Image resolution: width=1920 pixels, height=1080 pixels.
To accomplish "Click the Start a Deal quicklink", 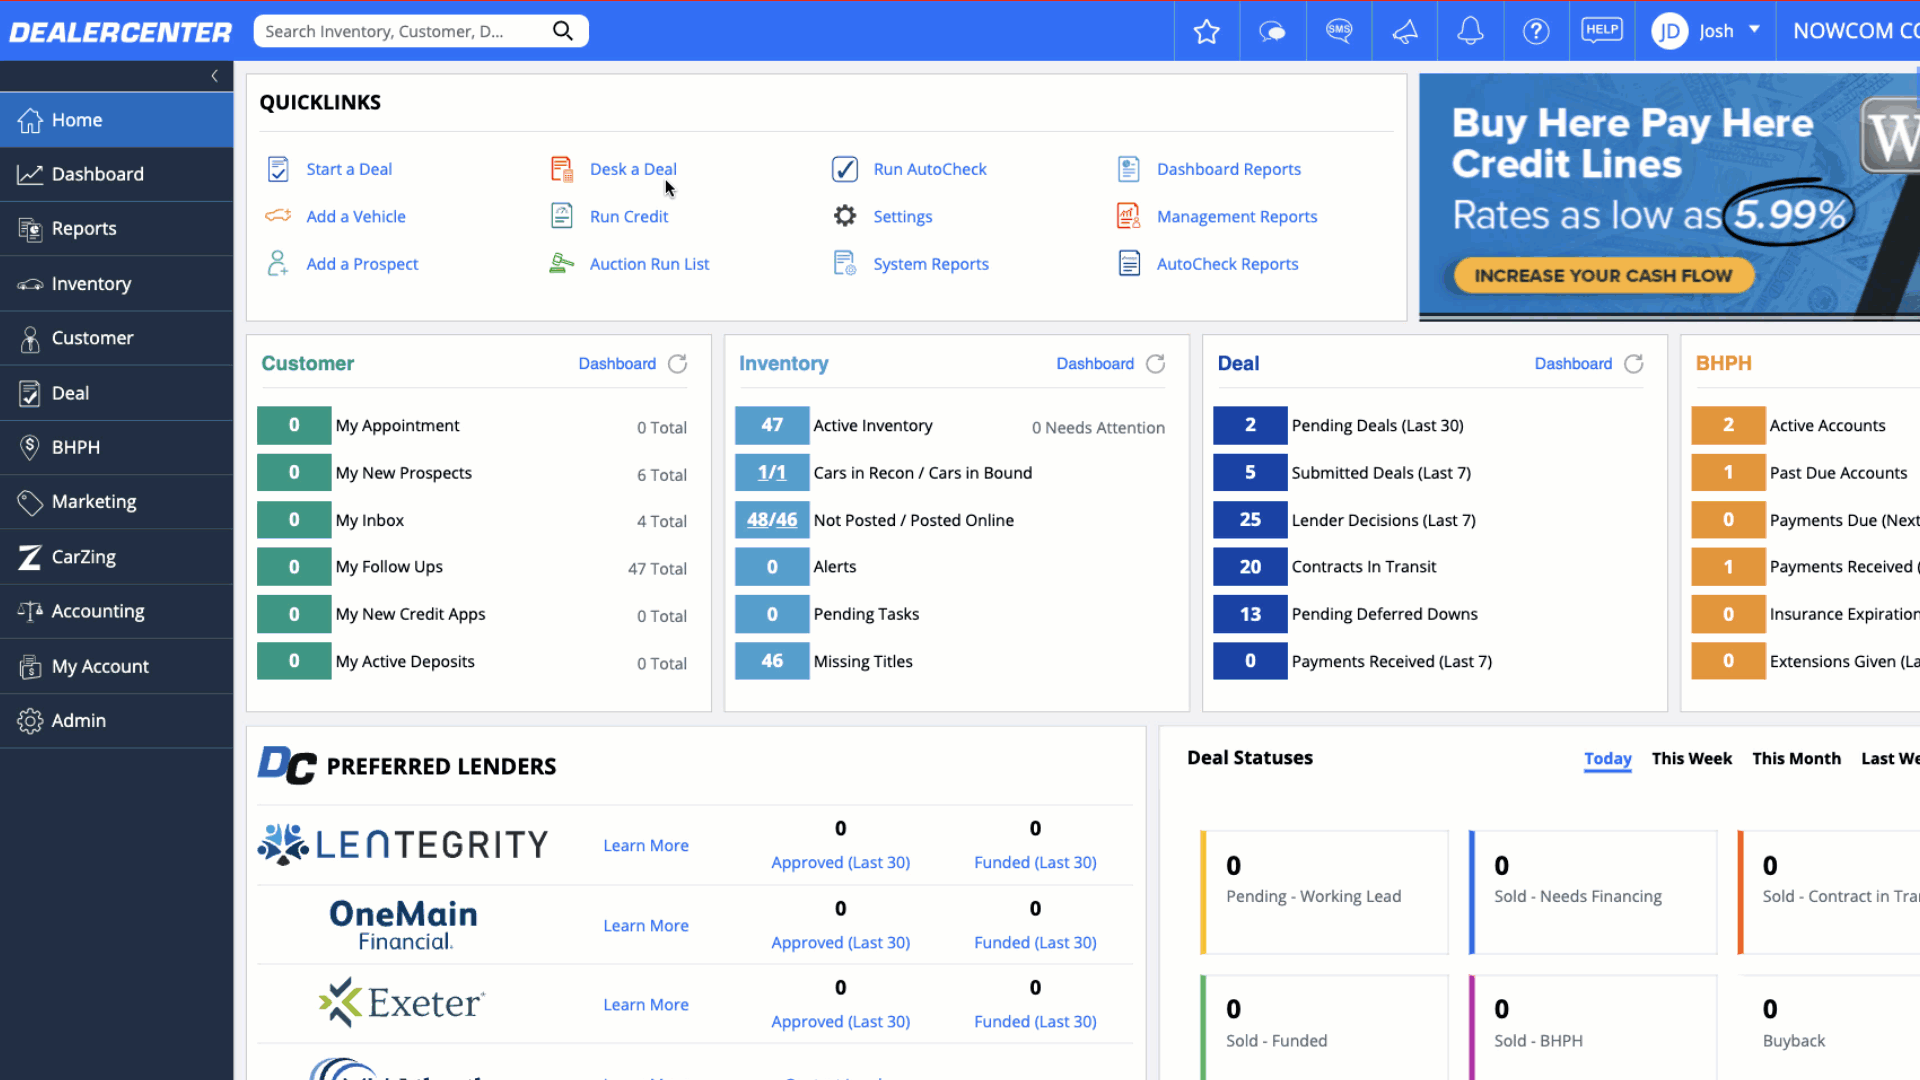I will 349,169.
